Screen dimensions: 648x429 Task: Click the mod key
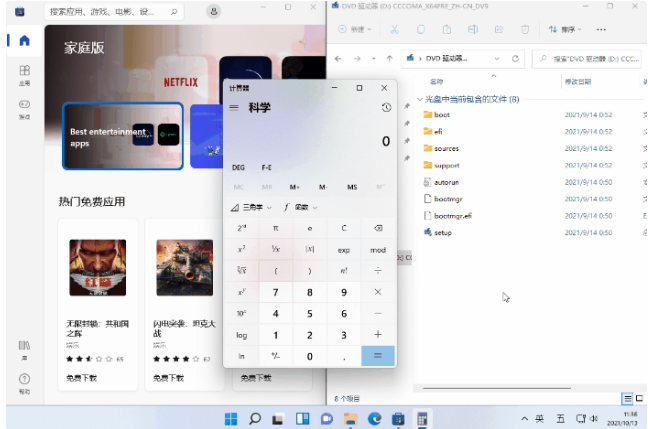click(x=378, y=250)
